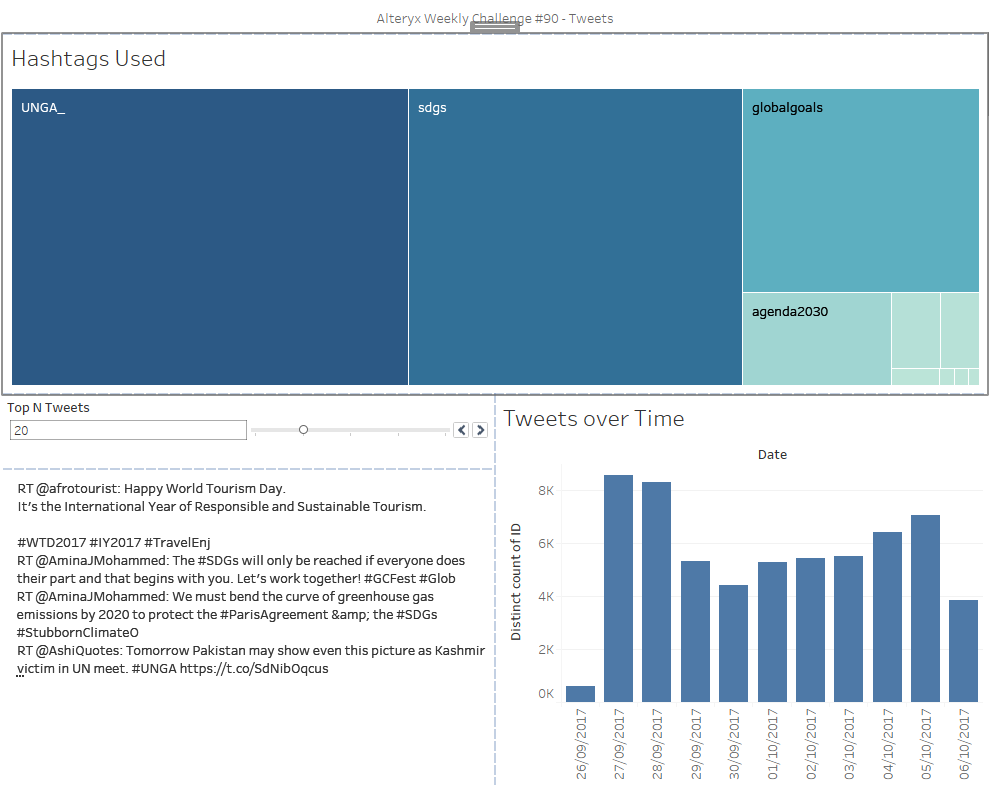Select the UNGA_ block in the treemap

pyautogui.click(x=210, y=237)
